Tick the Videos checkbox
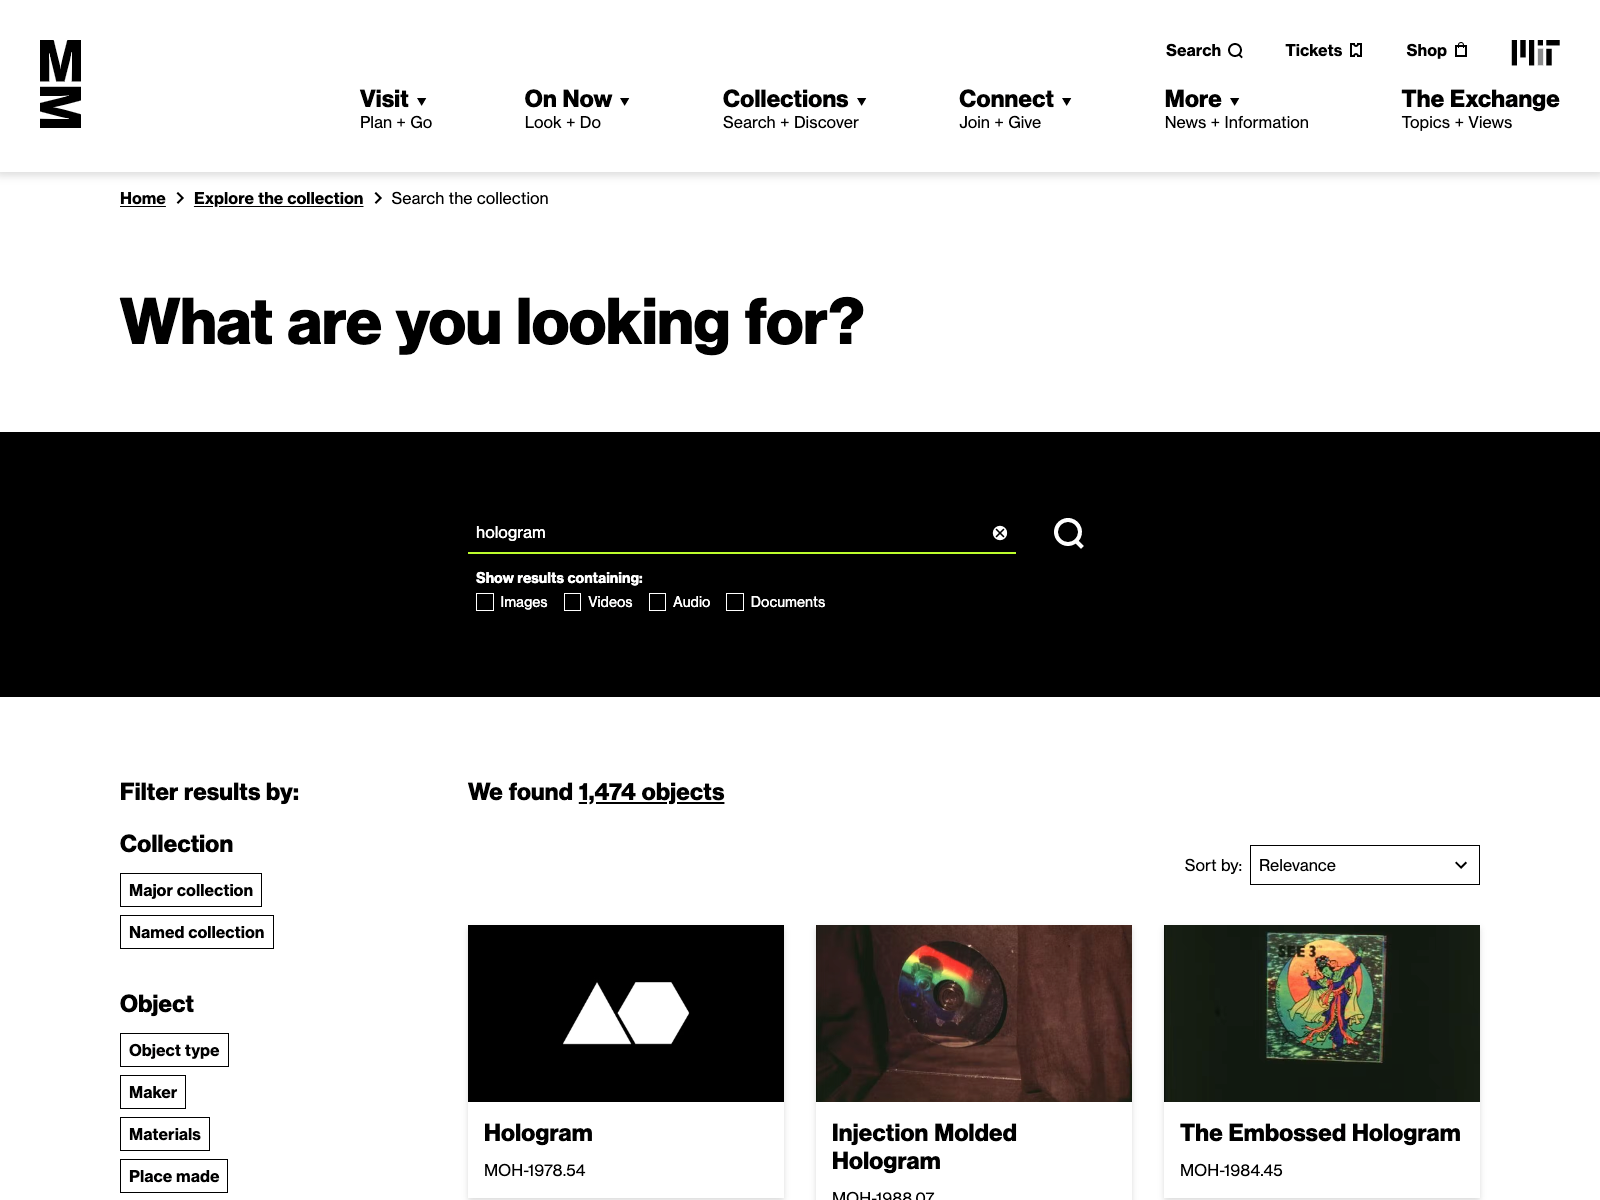The width and height of the screenshot is (1600, 1200). 573,602
